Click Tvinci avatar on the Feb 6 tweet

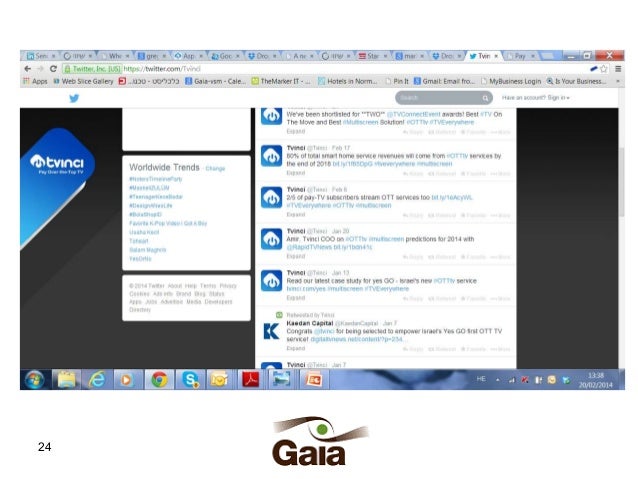pos(271,197)
